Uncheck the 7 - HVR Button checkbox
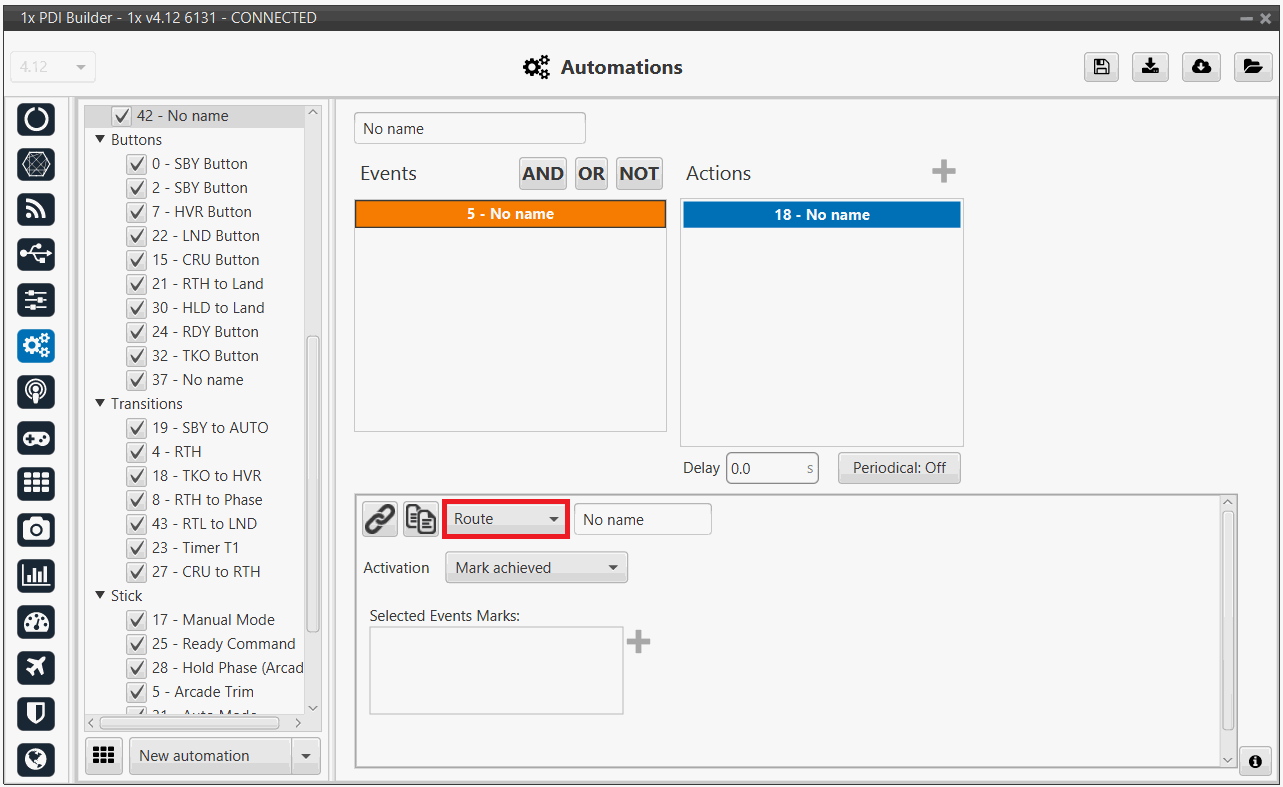Viewport: 1283px width, 787px height. coord(137,212)
